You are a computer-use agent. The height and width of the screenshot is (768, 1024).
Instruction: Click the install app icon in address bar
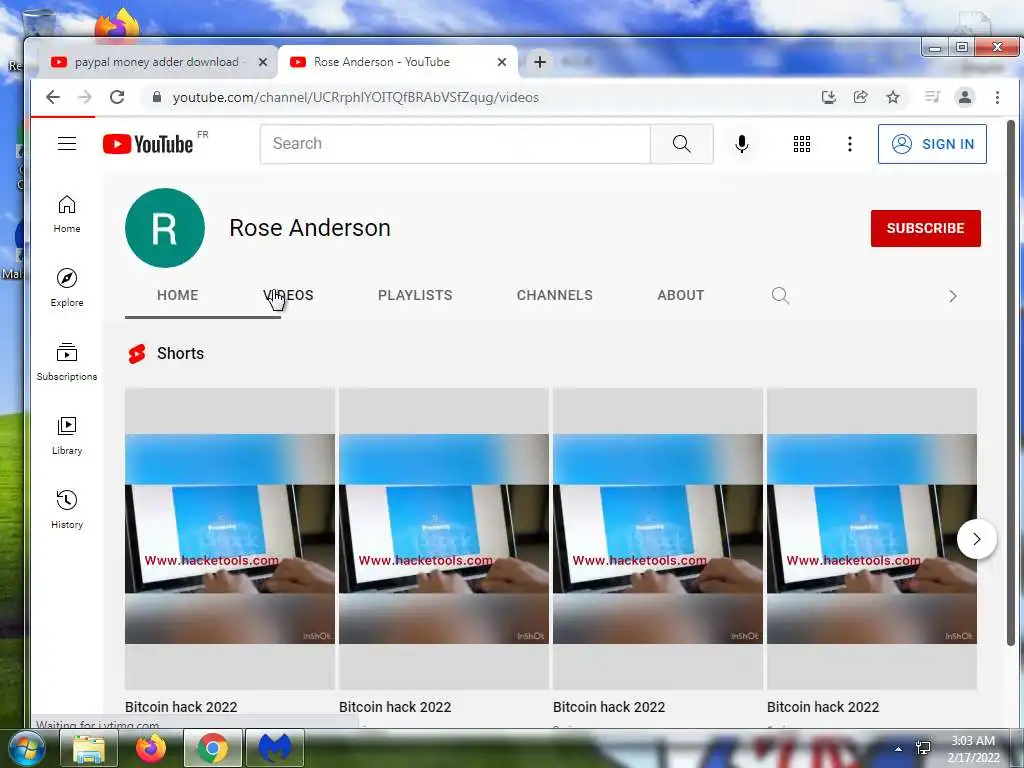pos(829,97)
